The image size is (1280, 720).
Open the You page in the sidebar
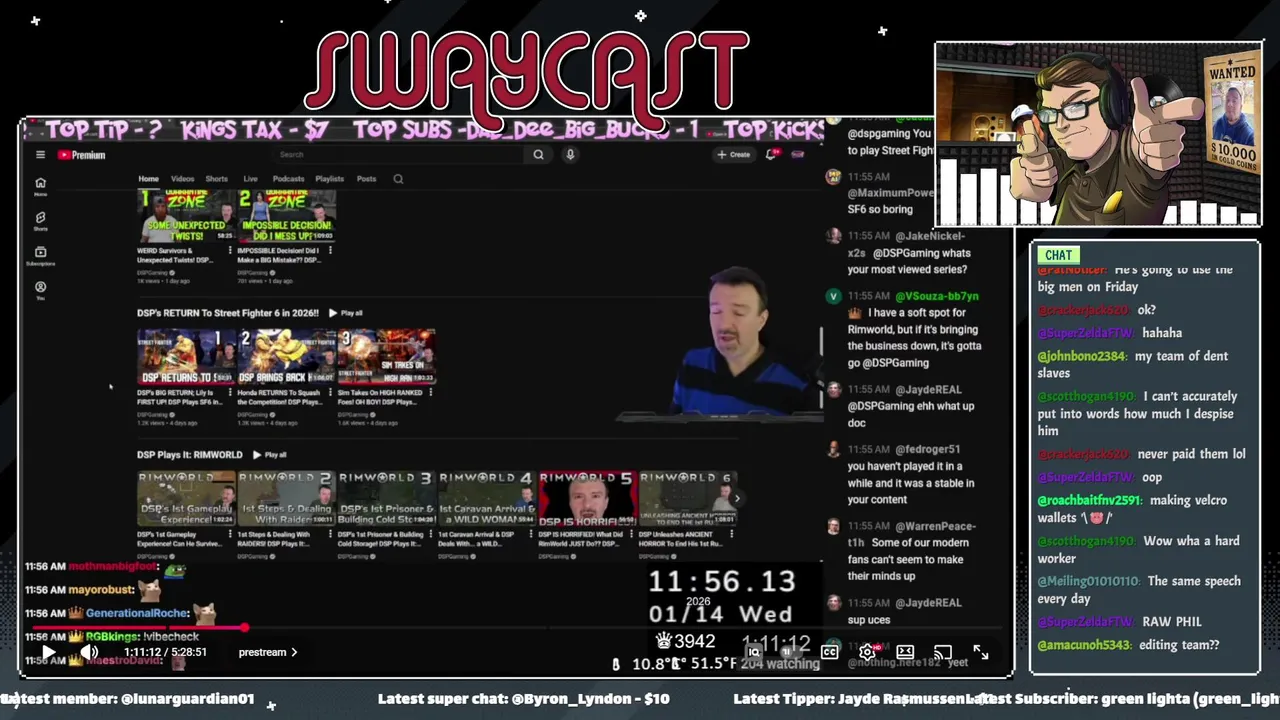pos(40,291)
